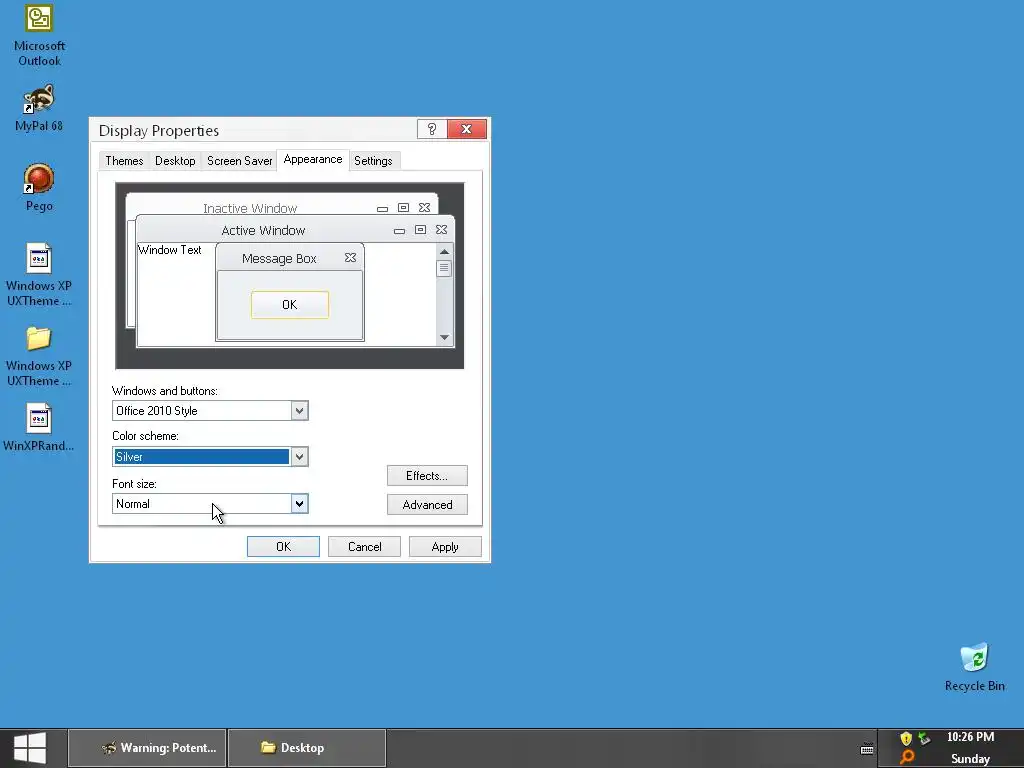This screenshot has width=1024, height=768.
Task: Select the Recycle Bin icon
Action: [974, 667]
